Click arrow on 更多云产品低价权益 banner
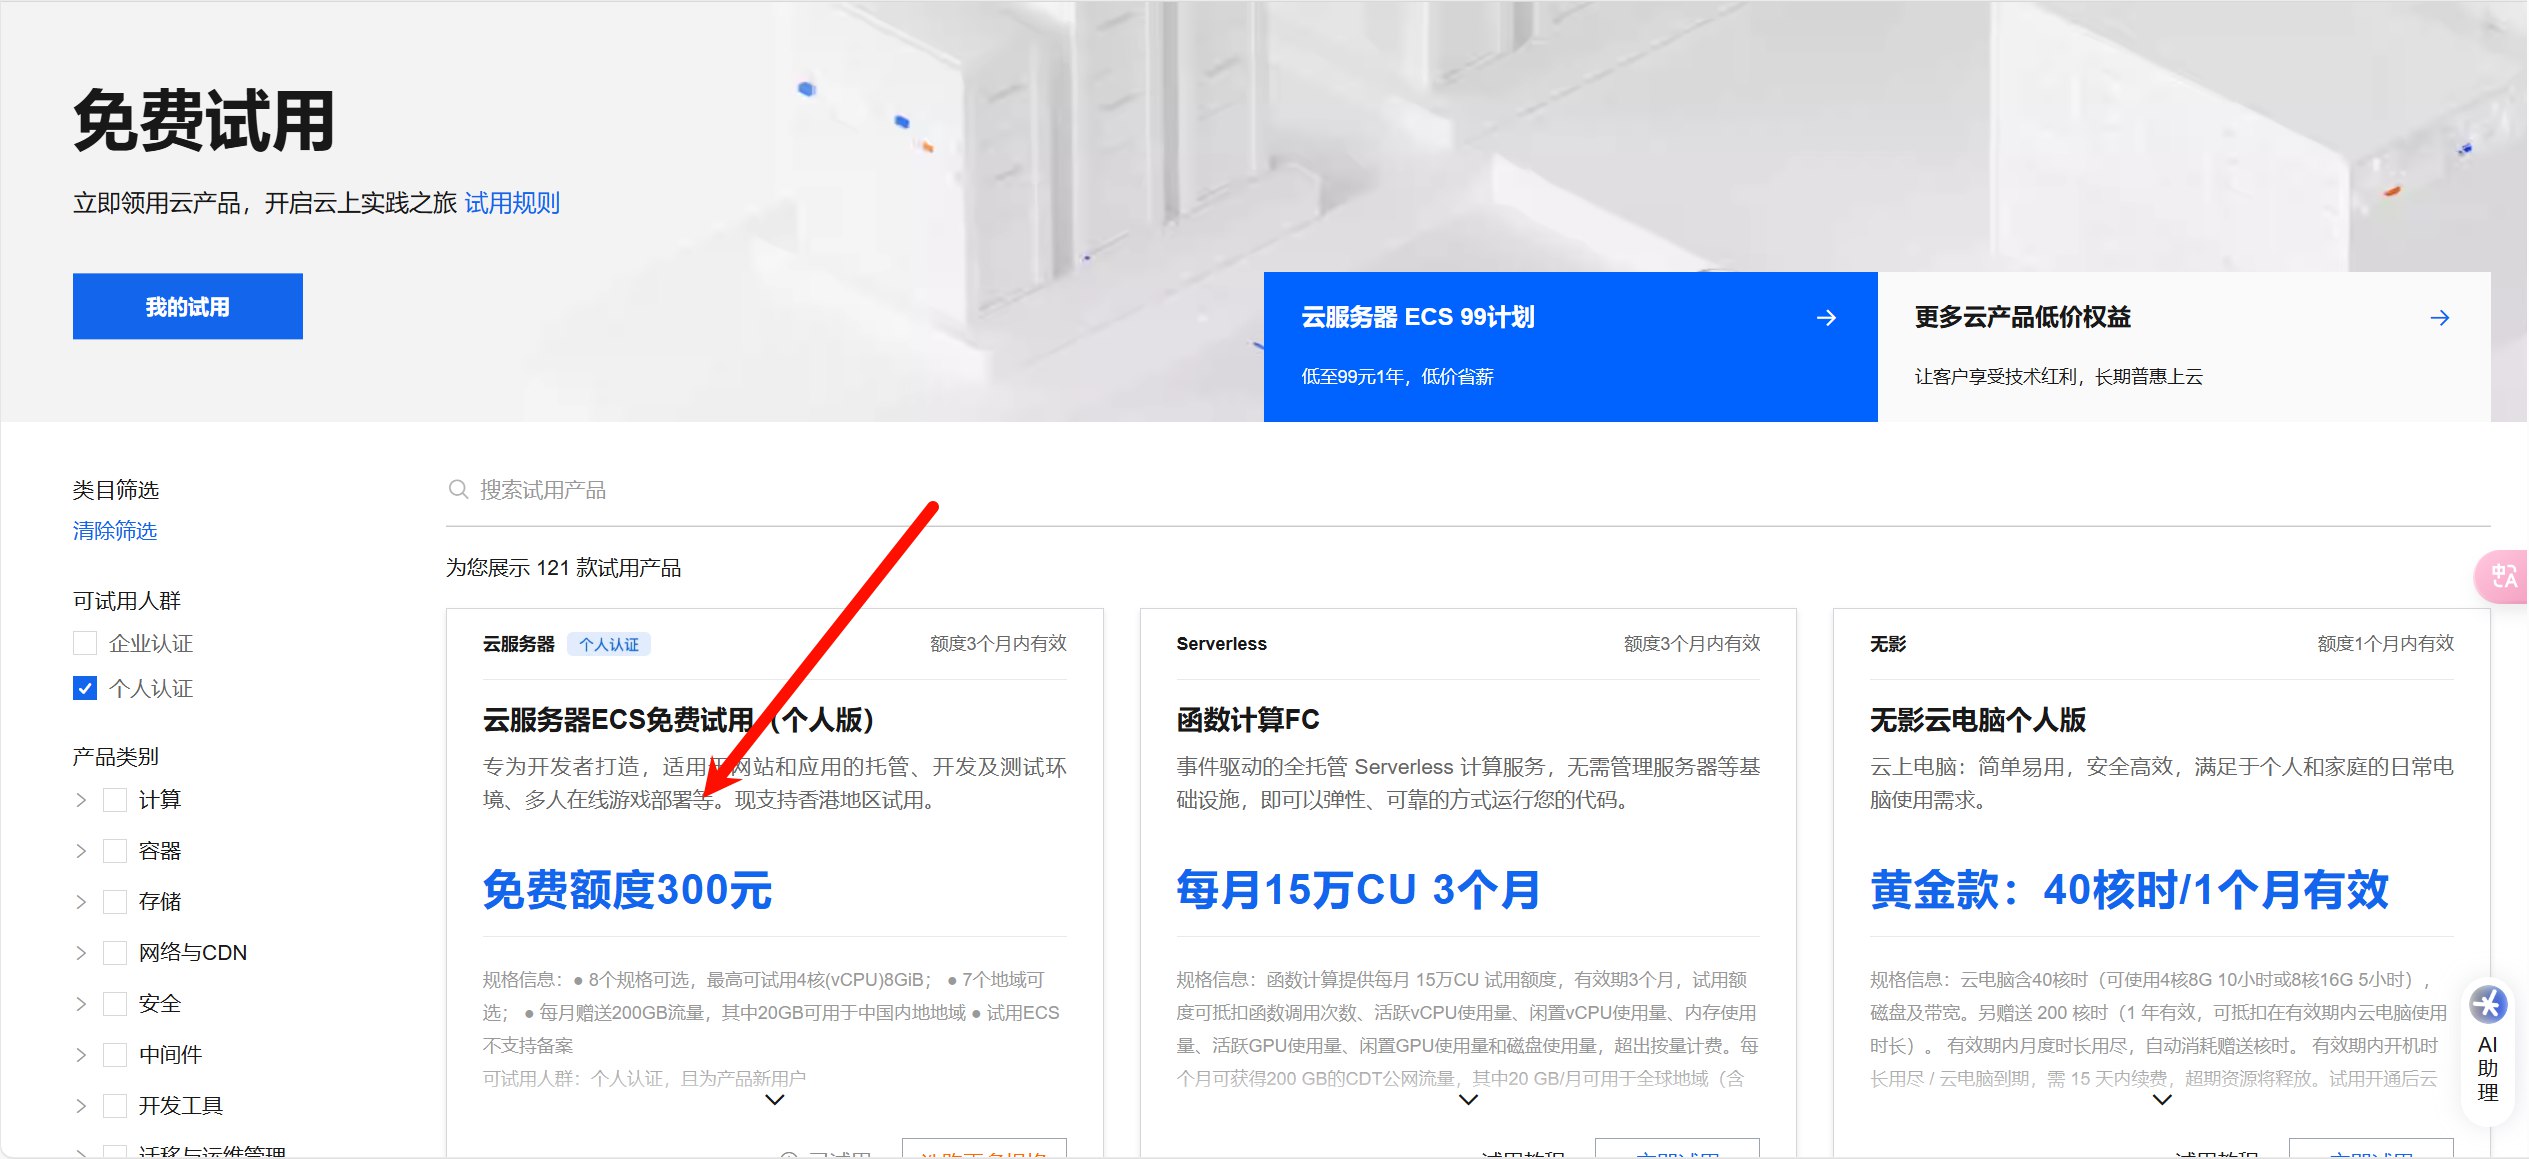This screenshot has height=1159, width=2529. point(2439,318)
